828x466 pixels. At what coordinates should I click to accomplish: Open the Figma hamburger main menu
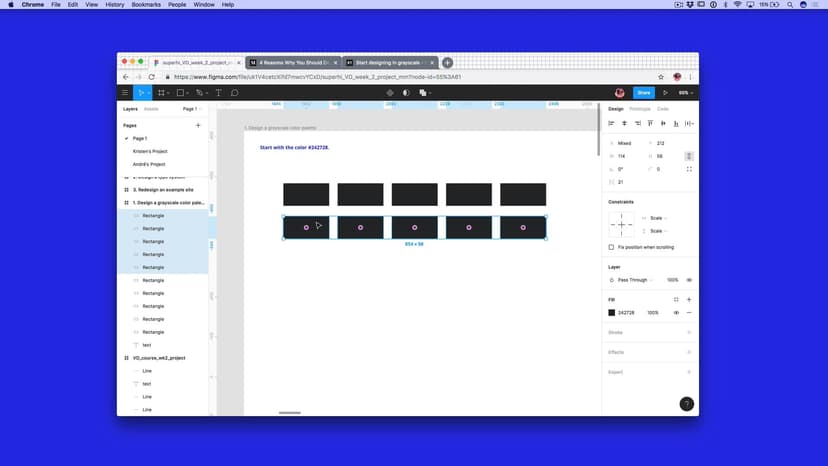[125, 93]
